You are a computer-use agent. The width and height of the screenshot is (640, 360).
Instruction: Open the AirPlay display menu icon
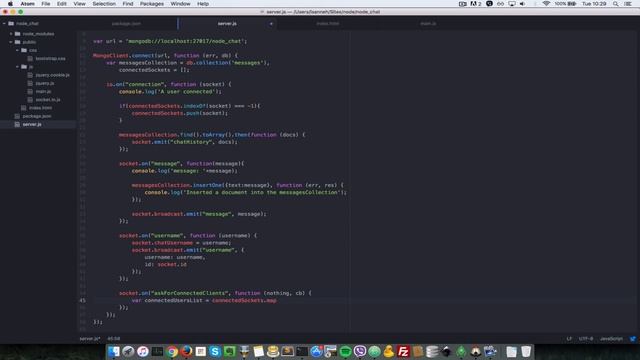pos(511,4)
